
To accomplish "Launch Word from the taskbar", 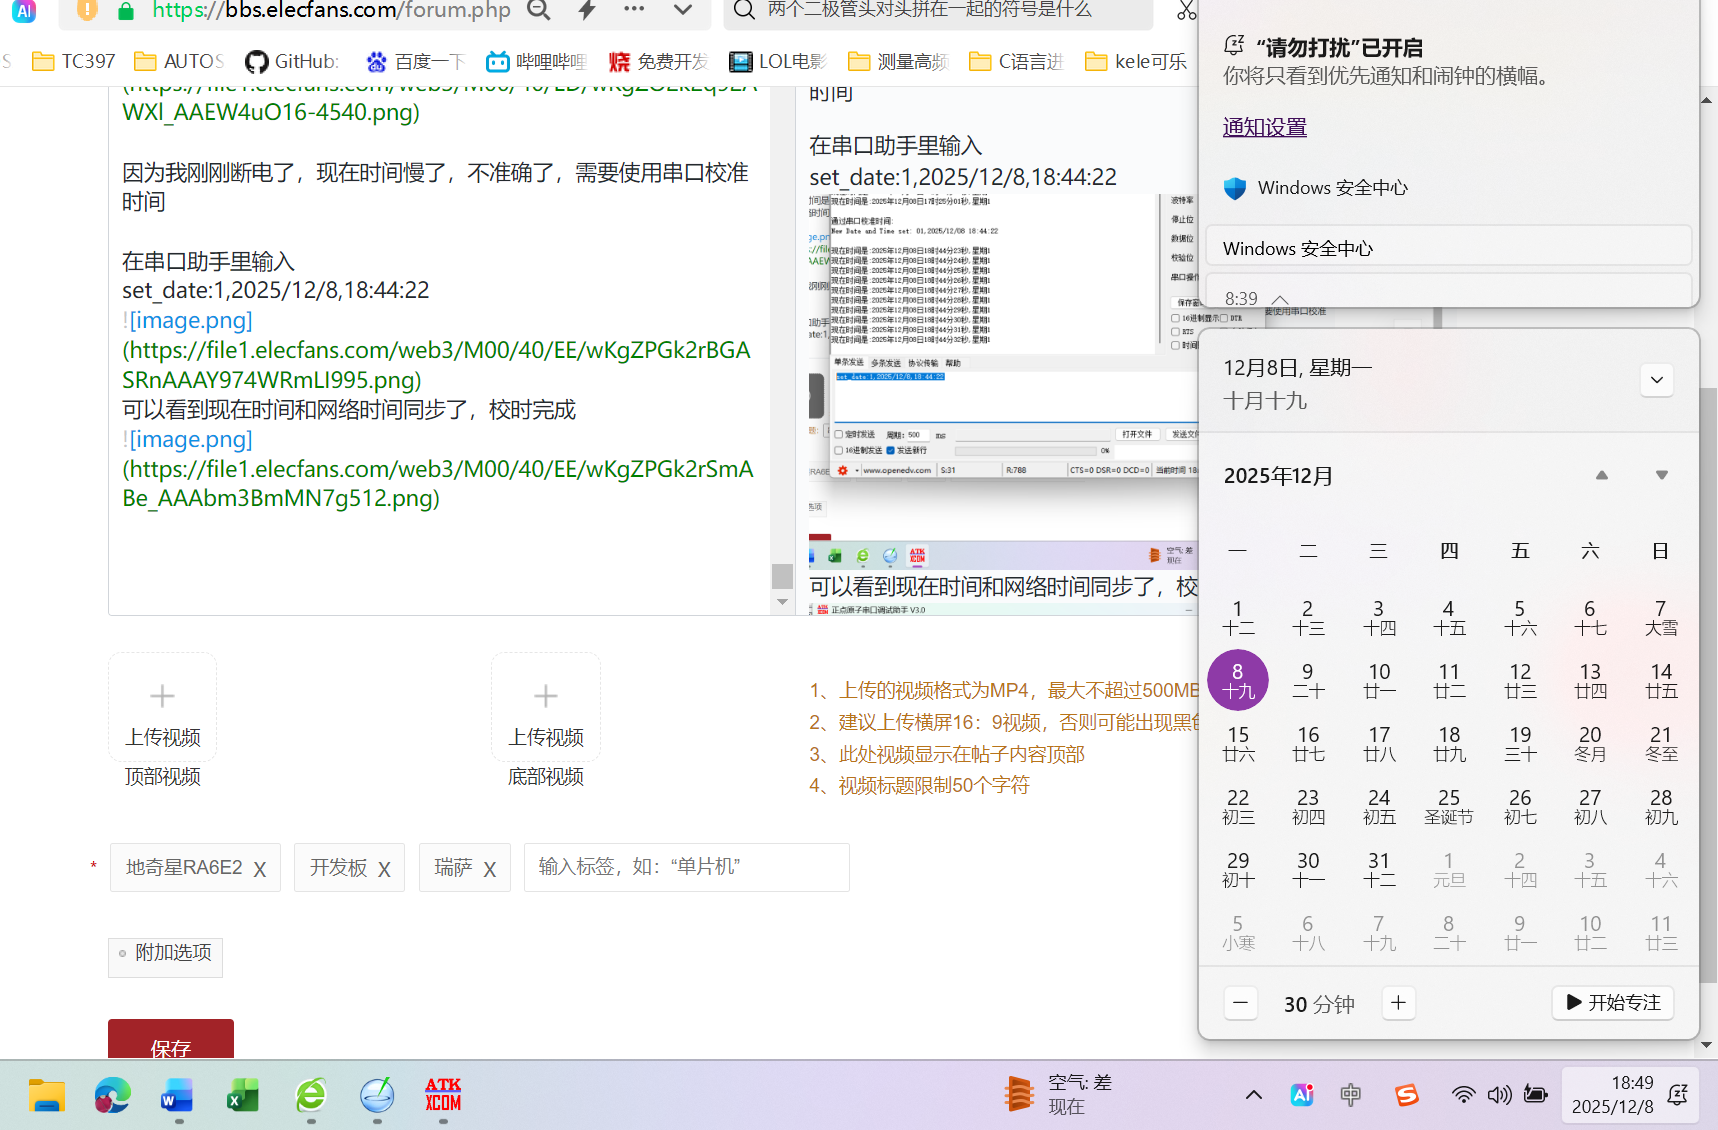I will [x=177, y=1096].
